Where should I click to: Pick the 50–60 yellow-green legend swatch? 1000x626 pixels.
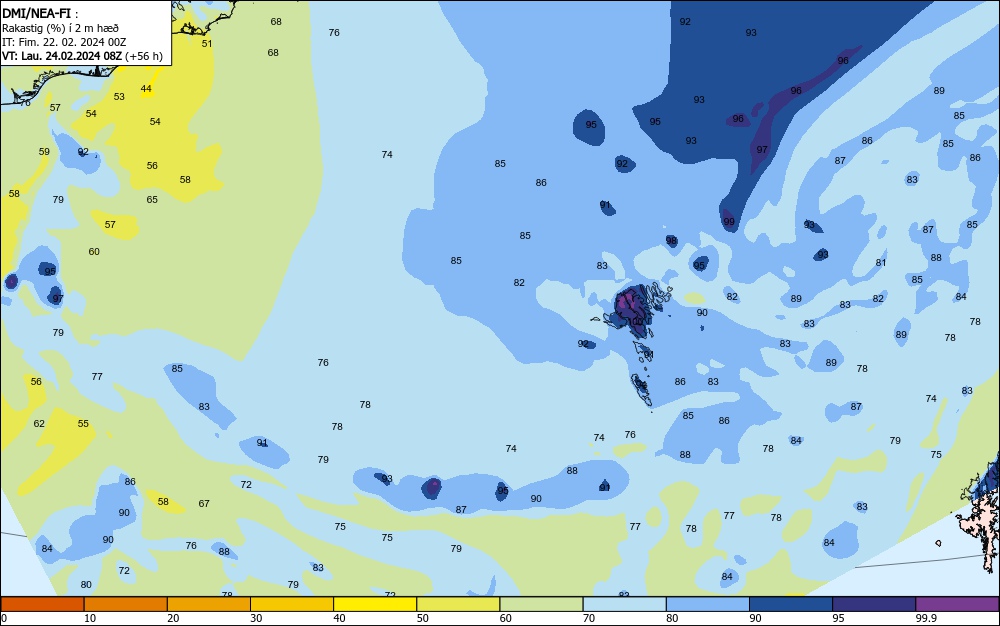458,604
